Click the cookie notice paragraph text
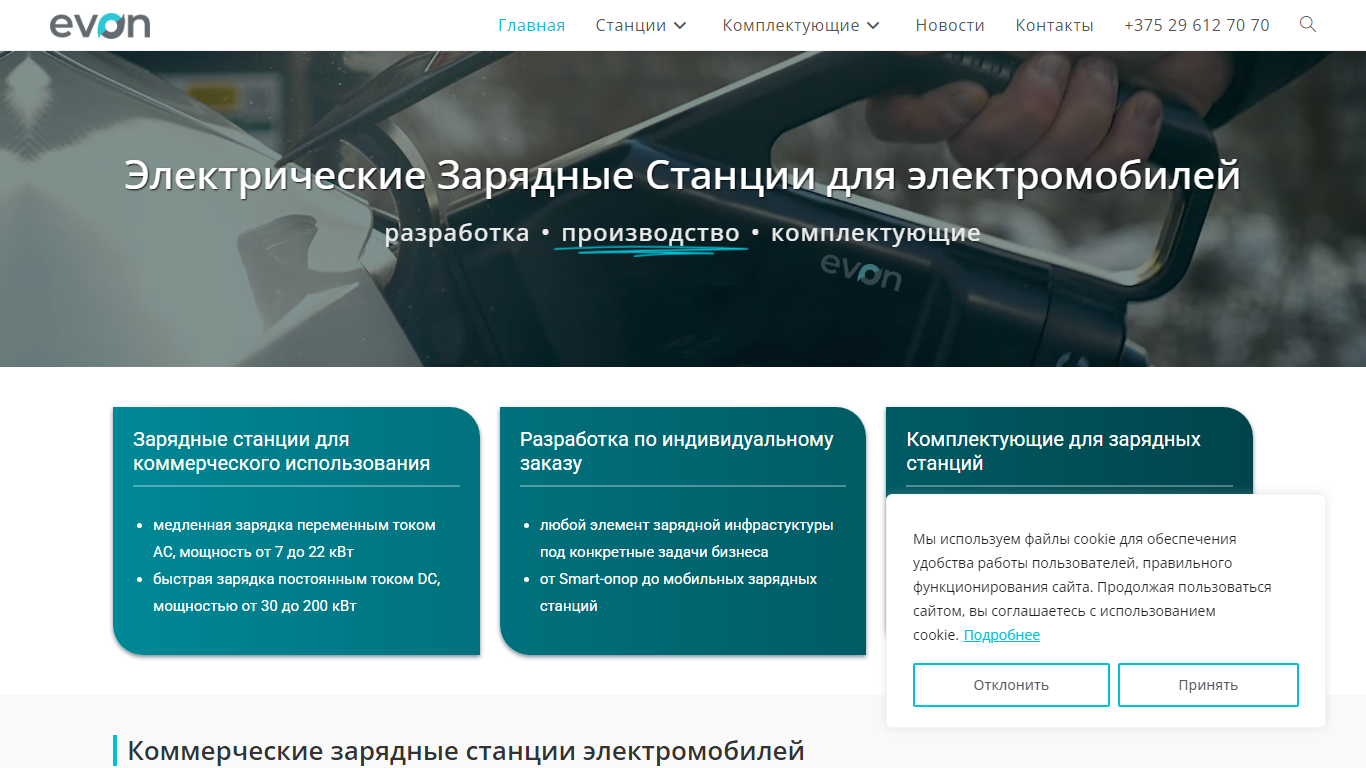The height and width of the screenshot is (768, 1366). click(x=1092, y=587)
